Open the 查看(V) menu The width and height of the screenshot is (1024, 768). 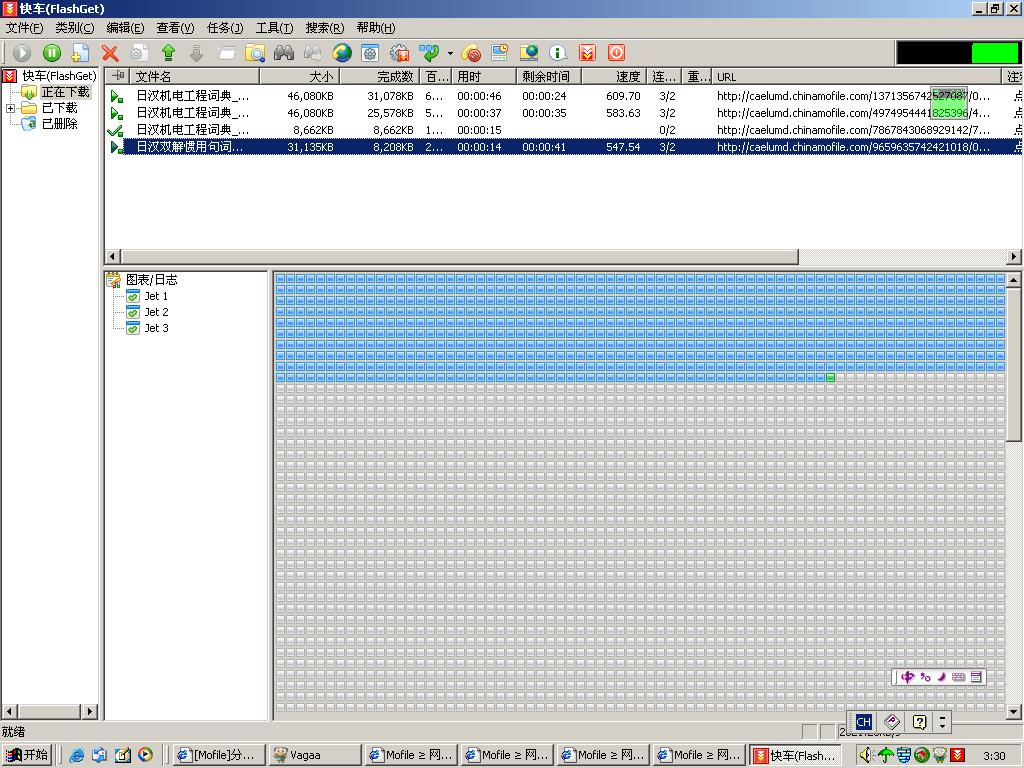[x=175, y=28]
